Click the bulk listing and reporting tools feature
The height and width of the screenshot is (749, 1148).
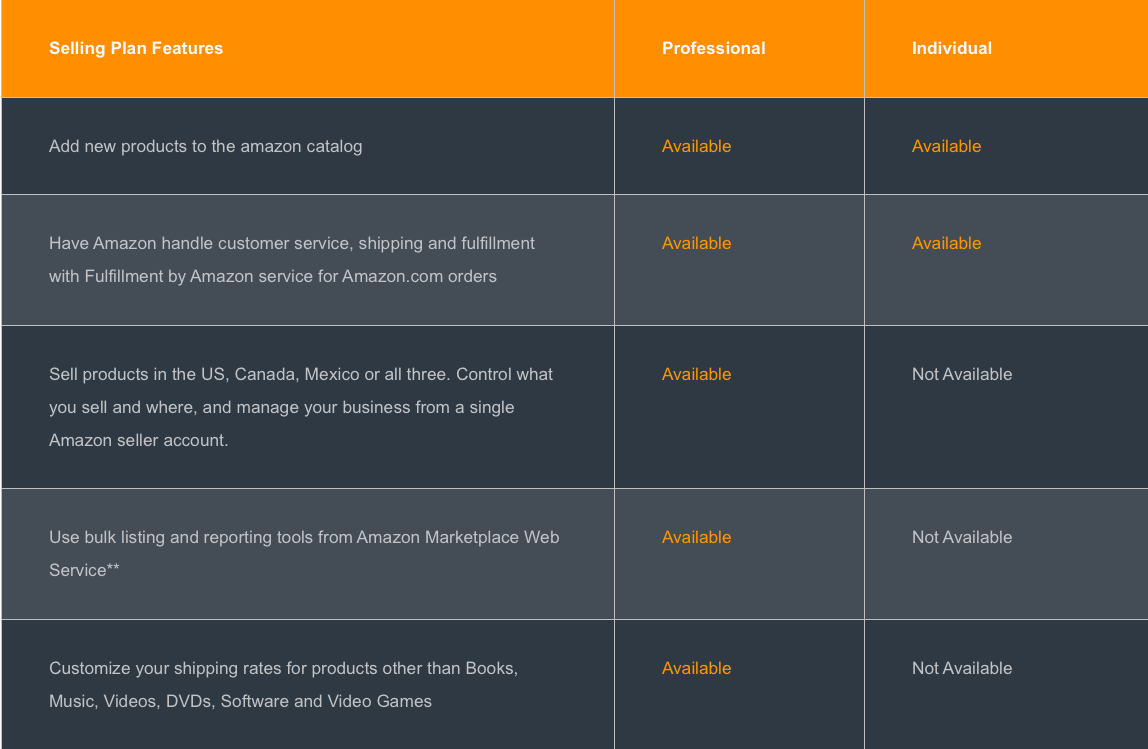[304, 554]
